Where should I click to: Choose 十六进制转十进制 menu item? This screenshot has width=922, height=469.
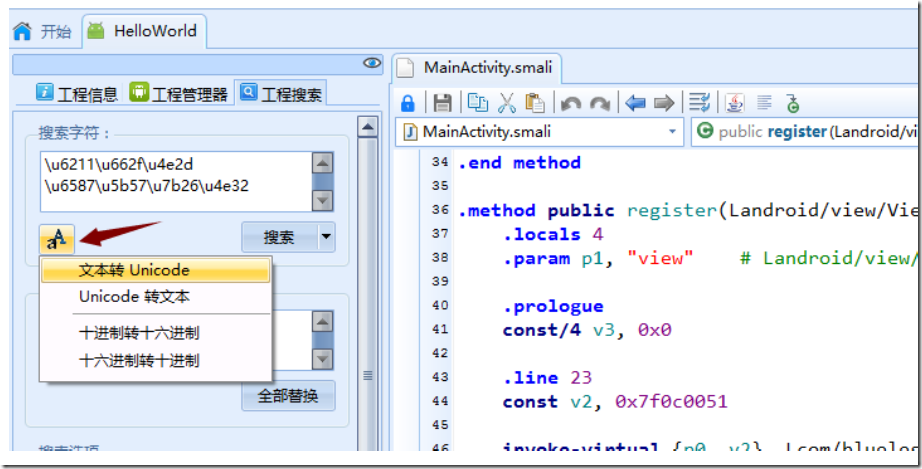pyautogui.click(x=156, y=360)
